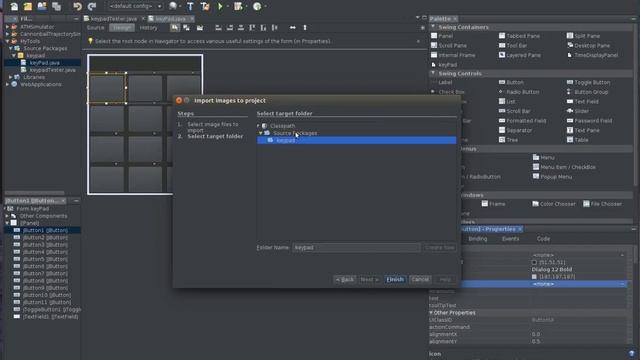
Task: Pick the Radio Button control in Palette
Action: click(x=519, y=92)
